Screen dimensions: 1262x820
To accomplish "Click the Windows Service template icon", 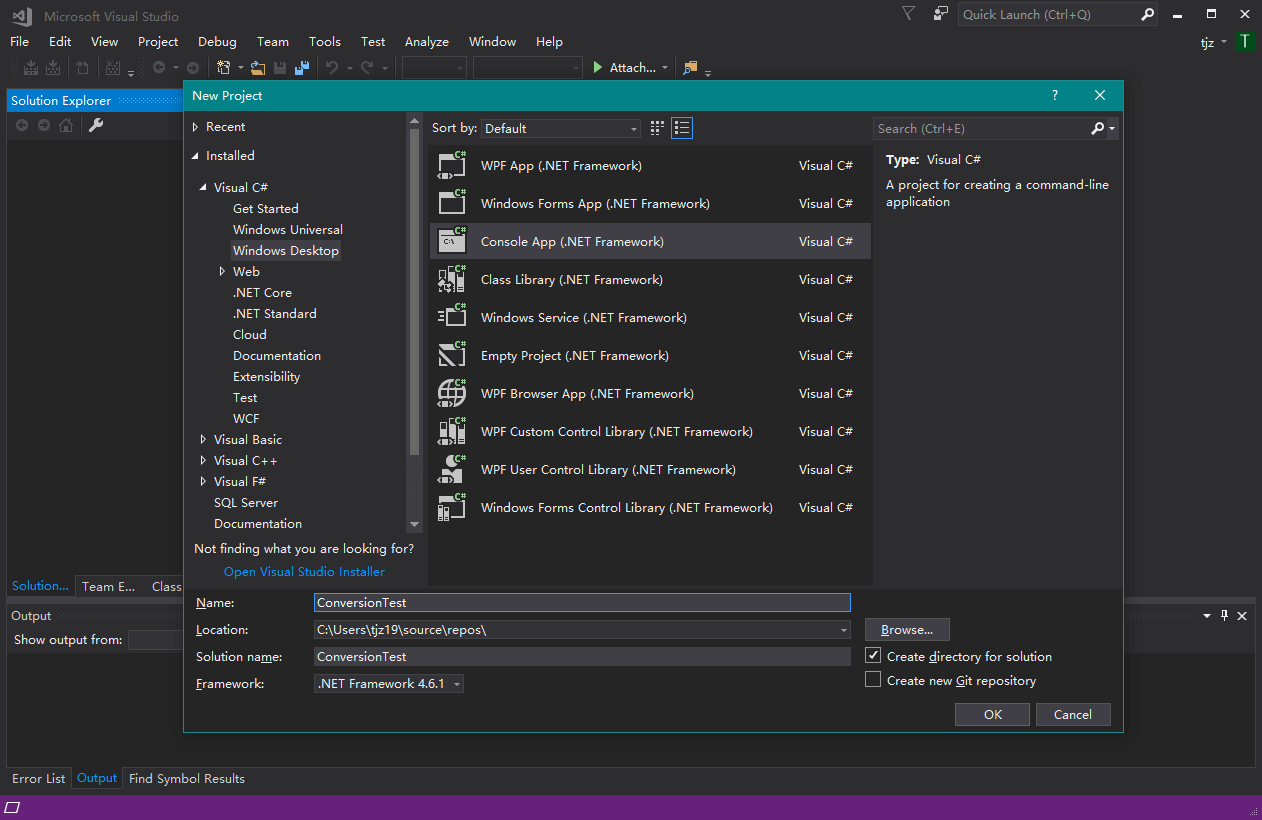I will coord(452,318).
